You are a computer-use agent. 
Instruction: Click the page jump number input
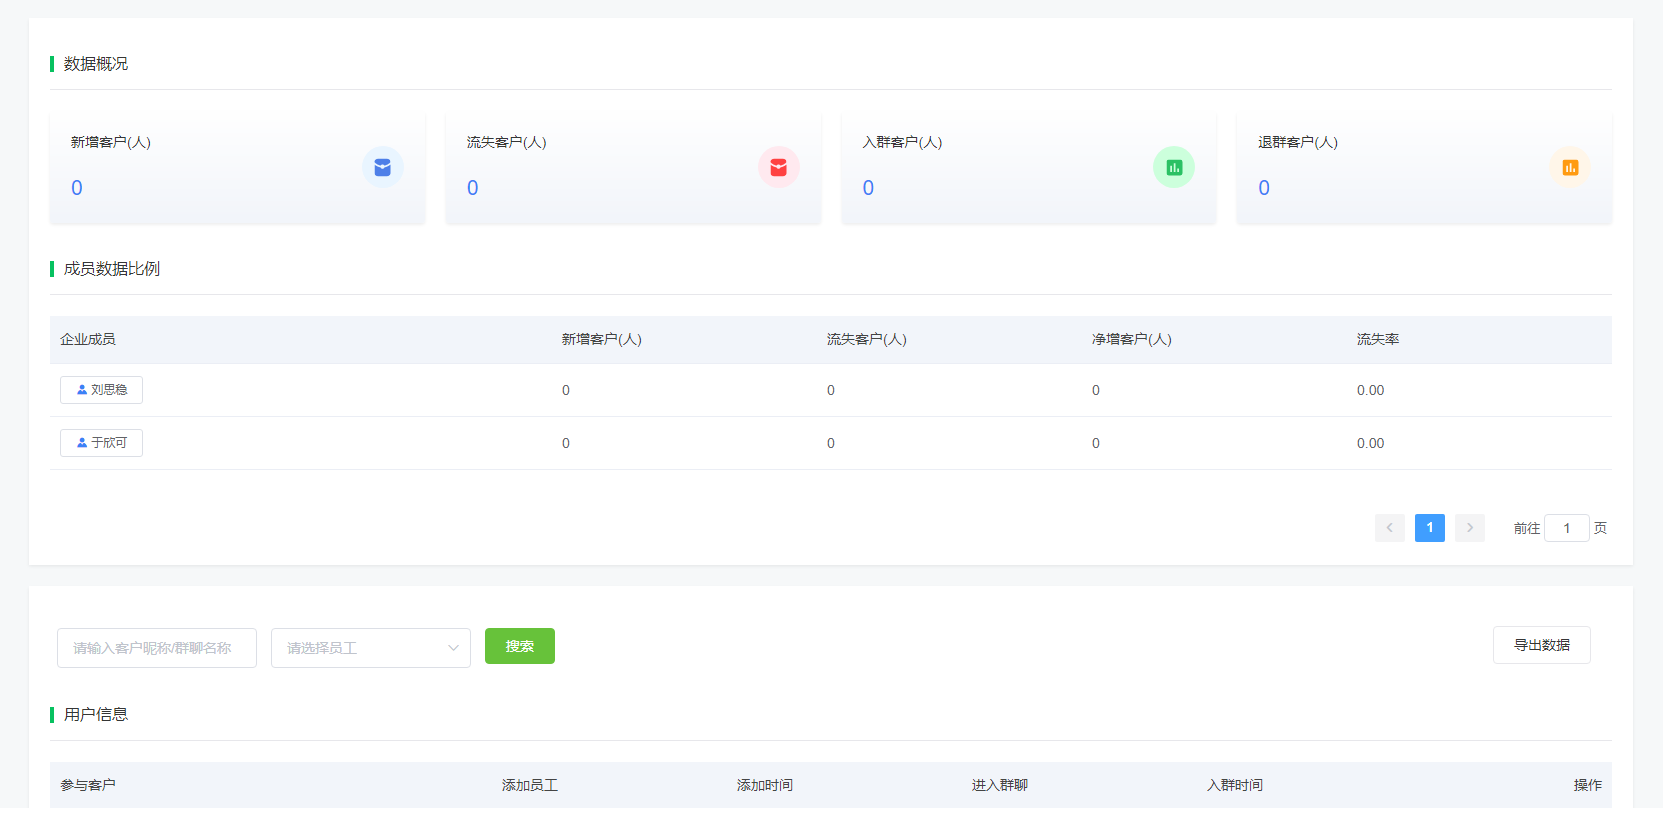pos(1566,528)
